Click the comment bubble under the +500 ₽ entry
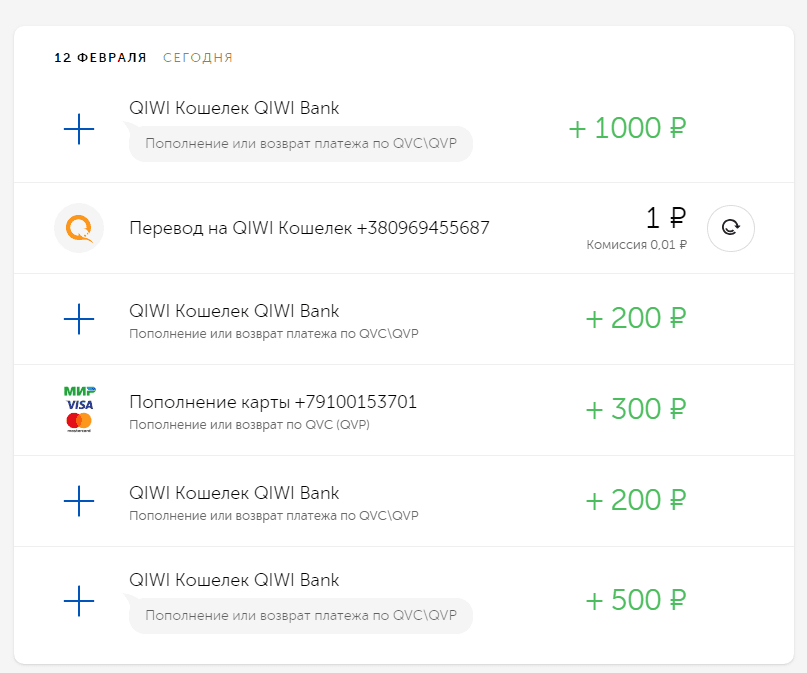 pyautogui.click(x=300, y=615)
